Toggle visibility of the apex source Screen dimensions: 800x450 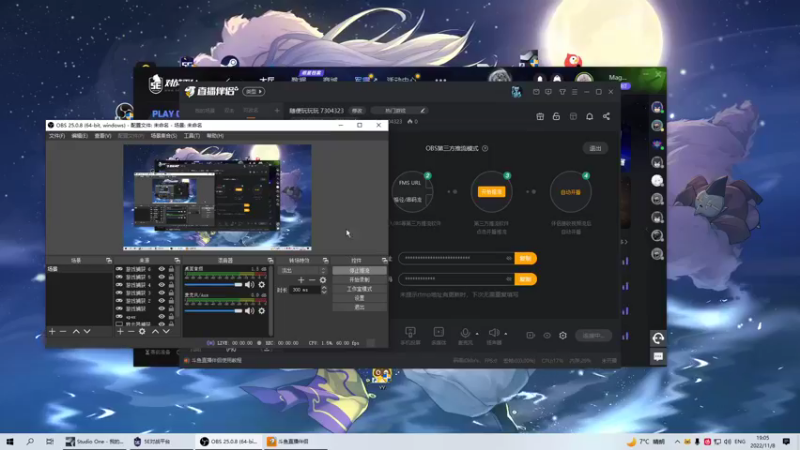pos(162,316)
